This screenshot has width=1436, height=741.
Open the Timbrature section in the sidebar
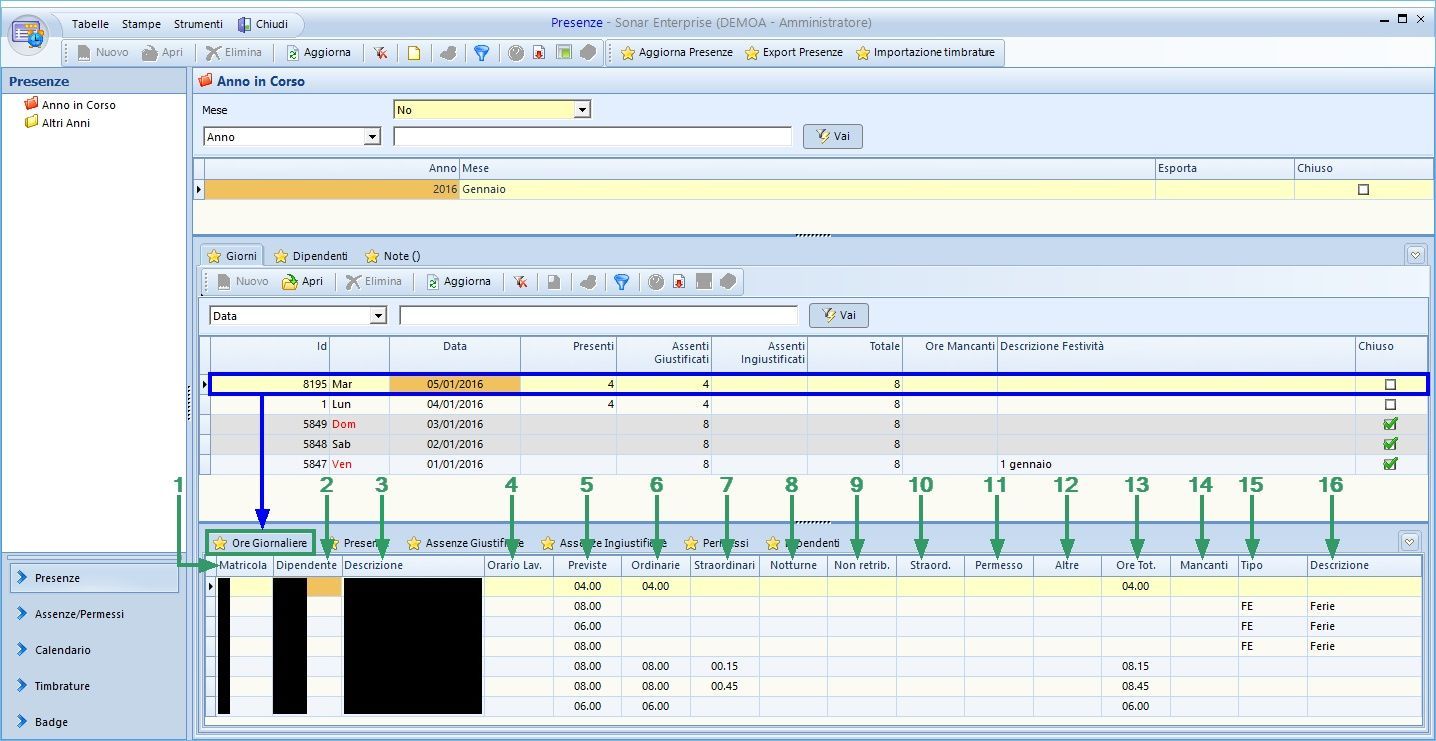[62, 686]
